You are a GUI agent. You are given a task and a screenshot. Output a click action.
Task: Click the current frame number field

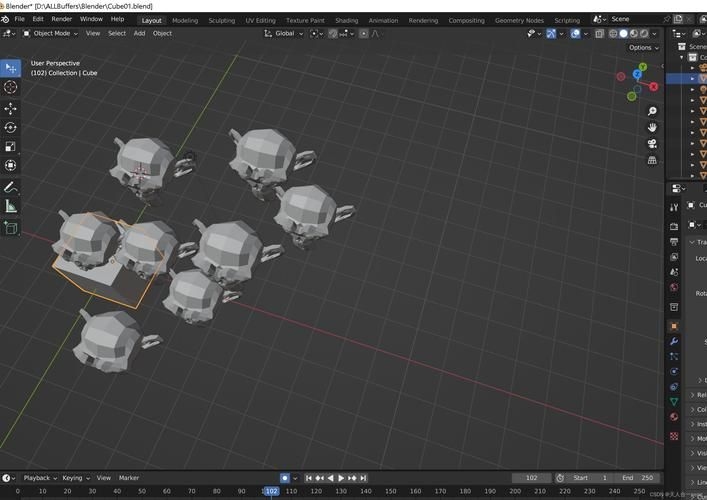click(530, 478)
